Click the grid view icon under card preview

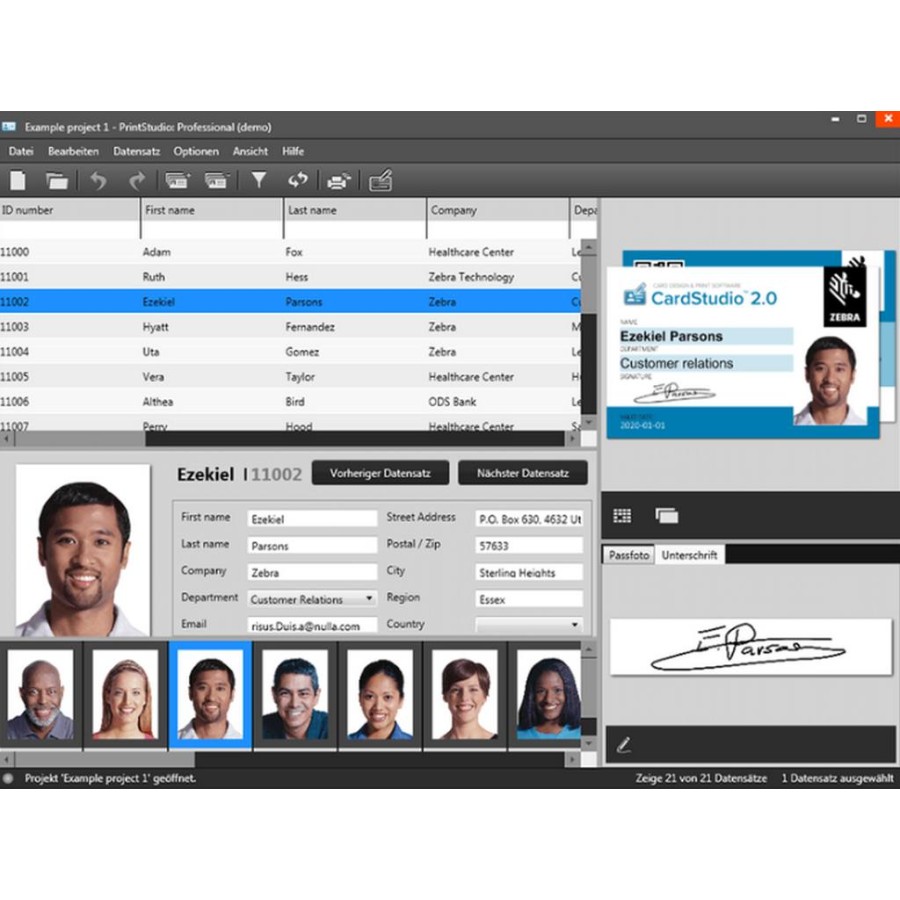pyautogui.click(x=622, y=516)
